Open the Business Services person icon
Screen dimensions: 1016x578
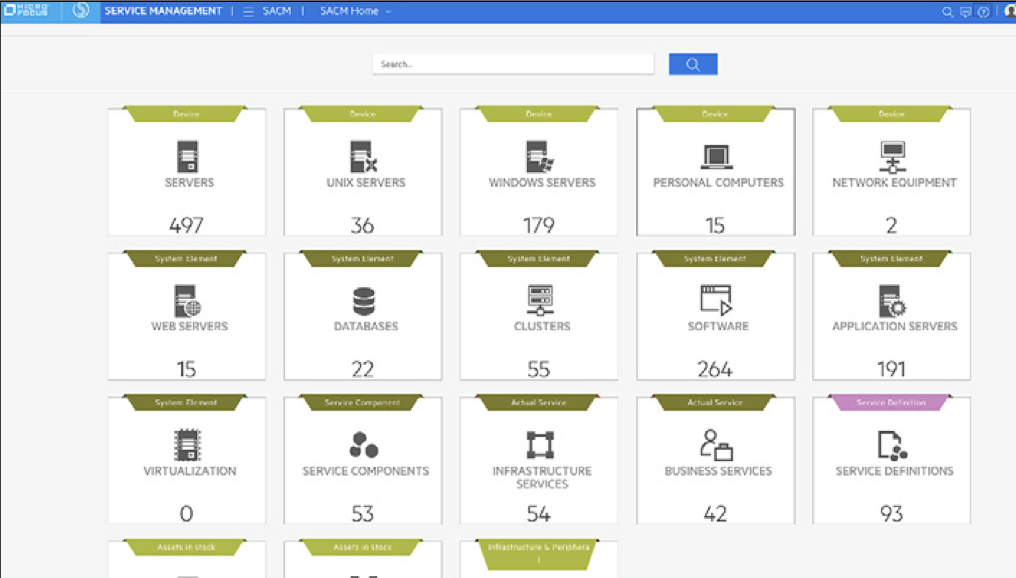tap(716, 445)
